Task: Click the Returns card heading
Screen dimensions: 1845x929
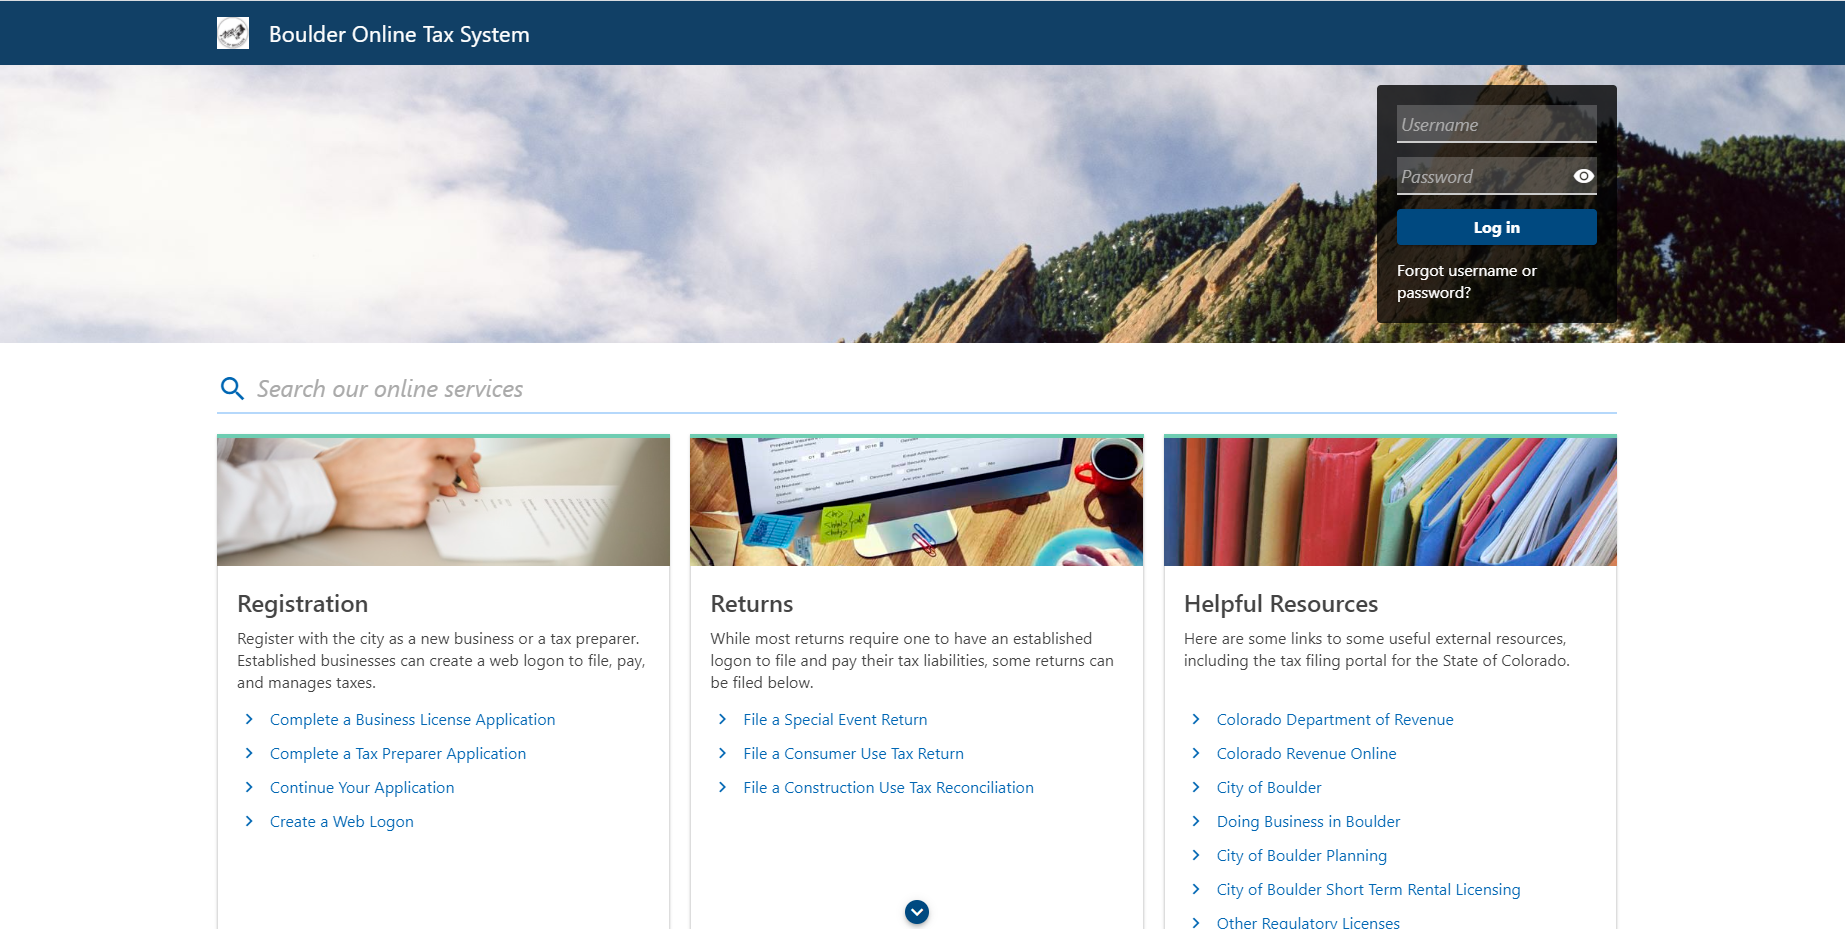Action: [x=752, y=604]
